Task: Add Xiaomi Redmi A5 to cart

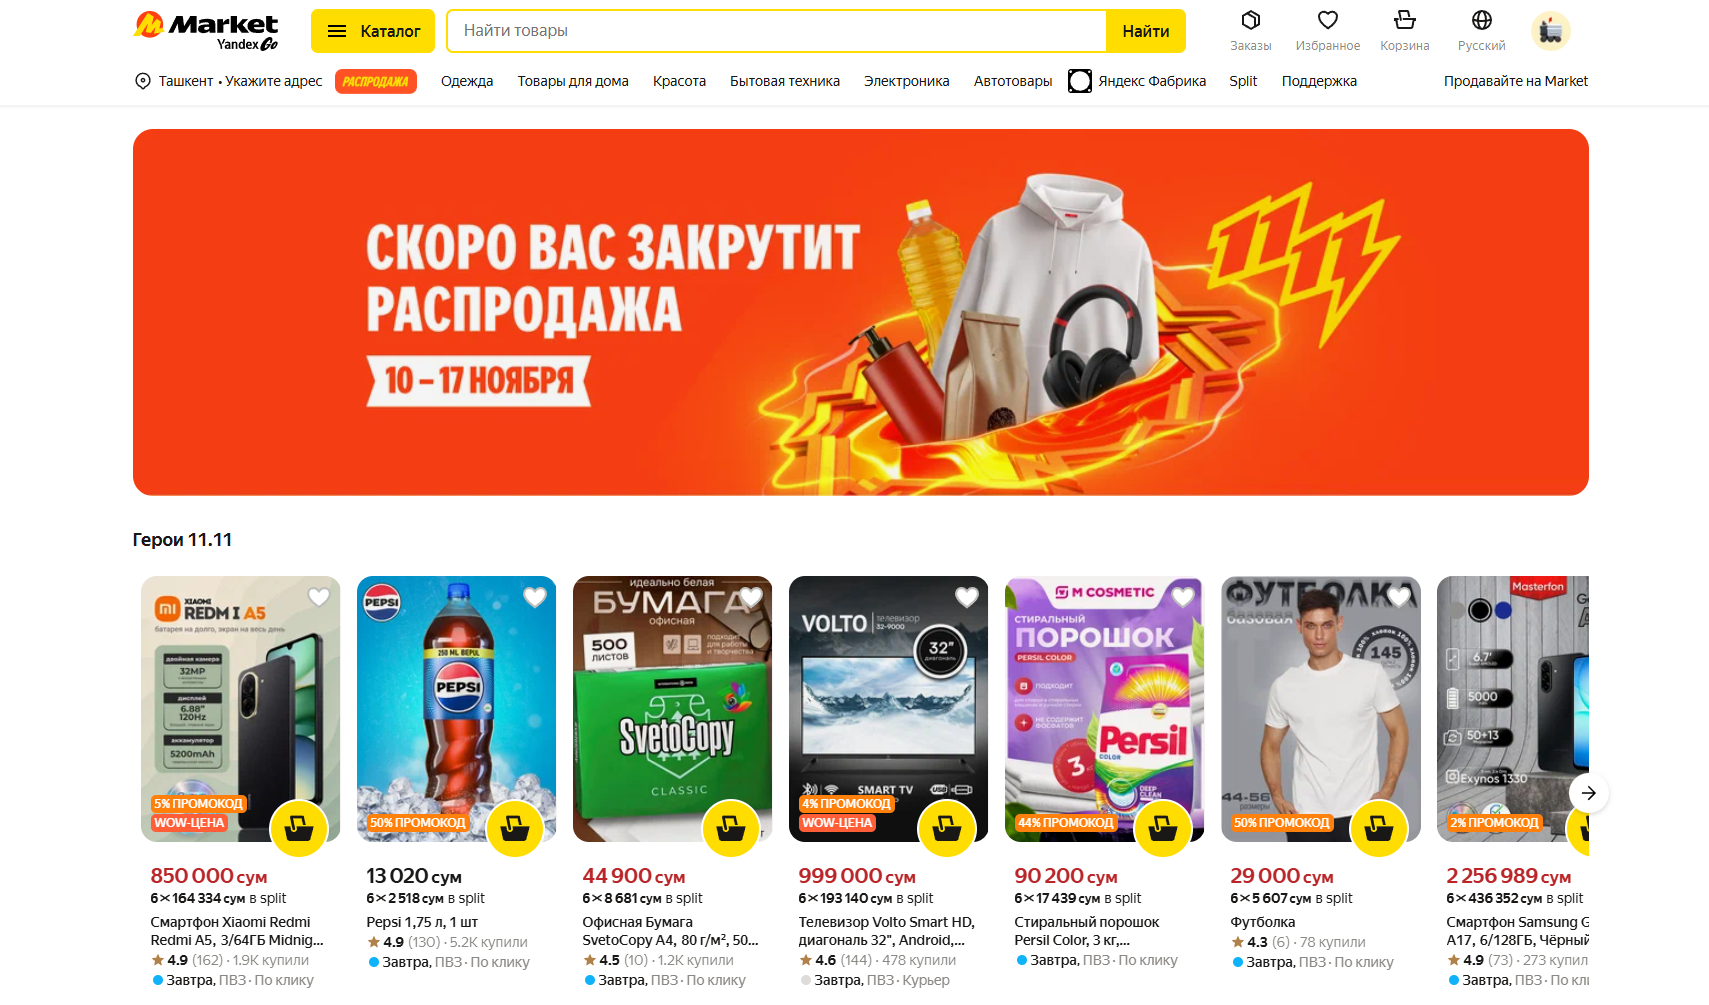Action: coord(299,828)
